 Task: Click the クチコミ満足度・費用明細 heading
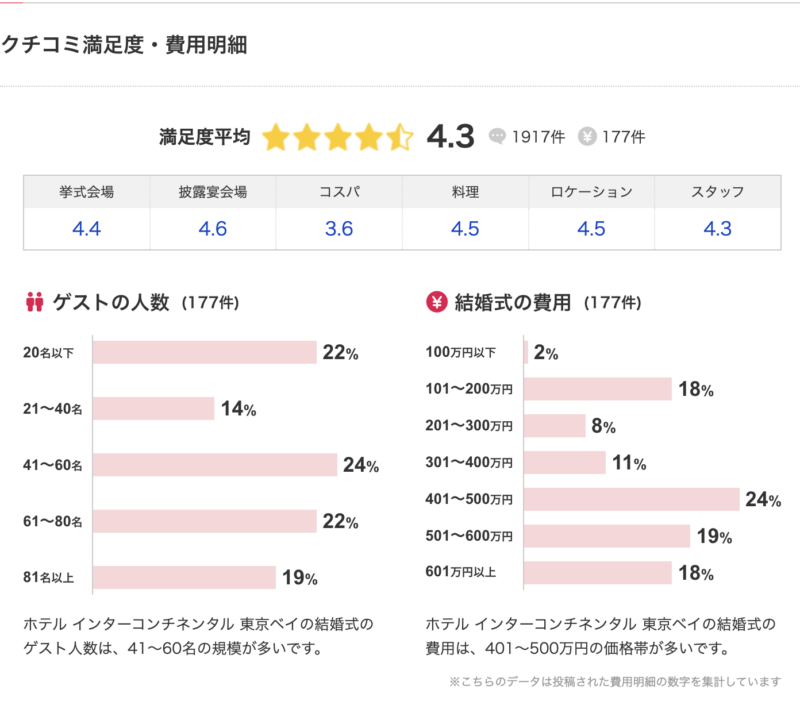(x=124, y=45)
